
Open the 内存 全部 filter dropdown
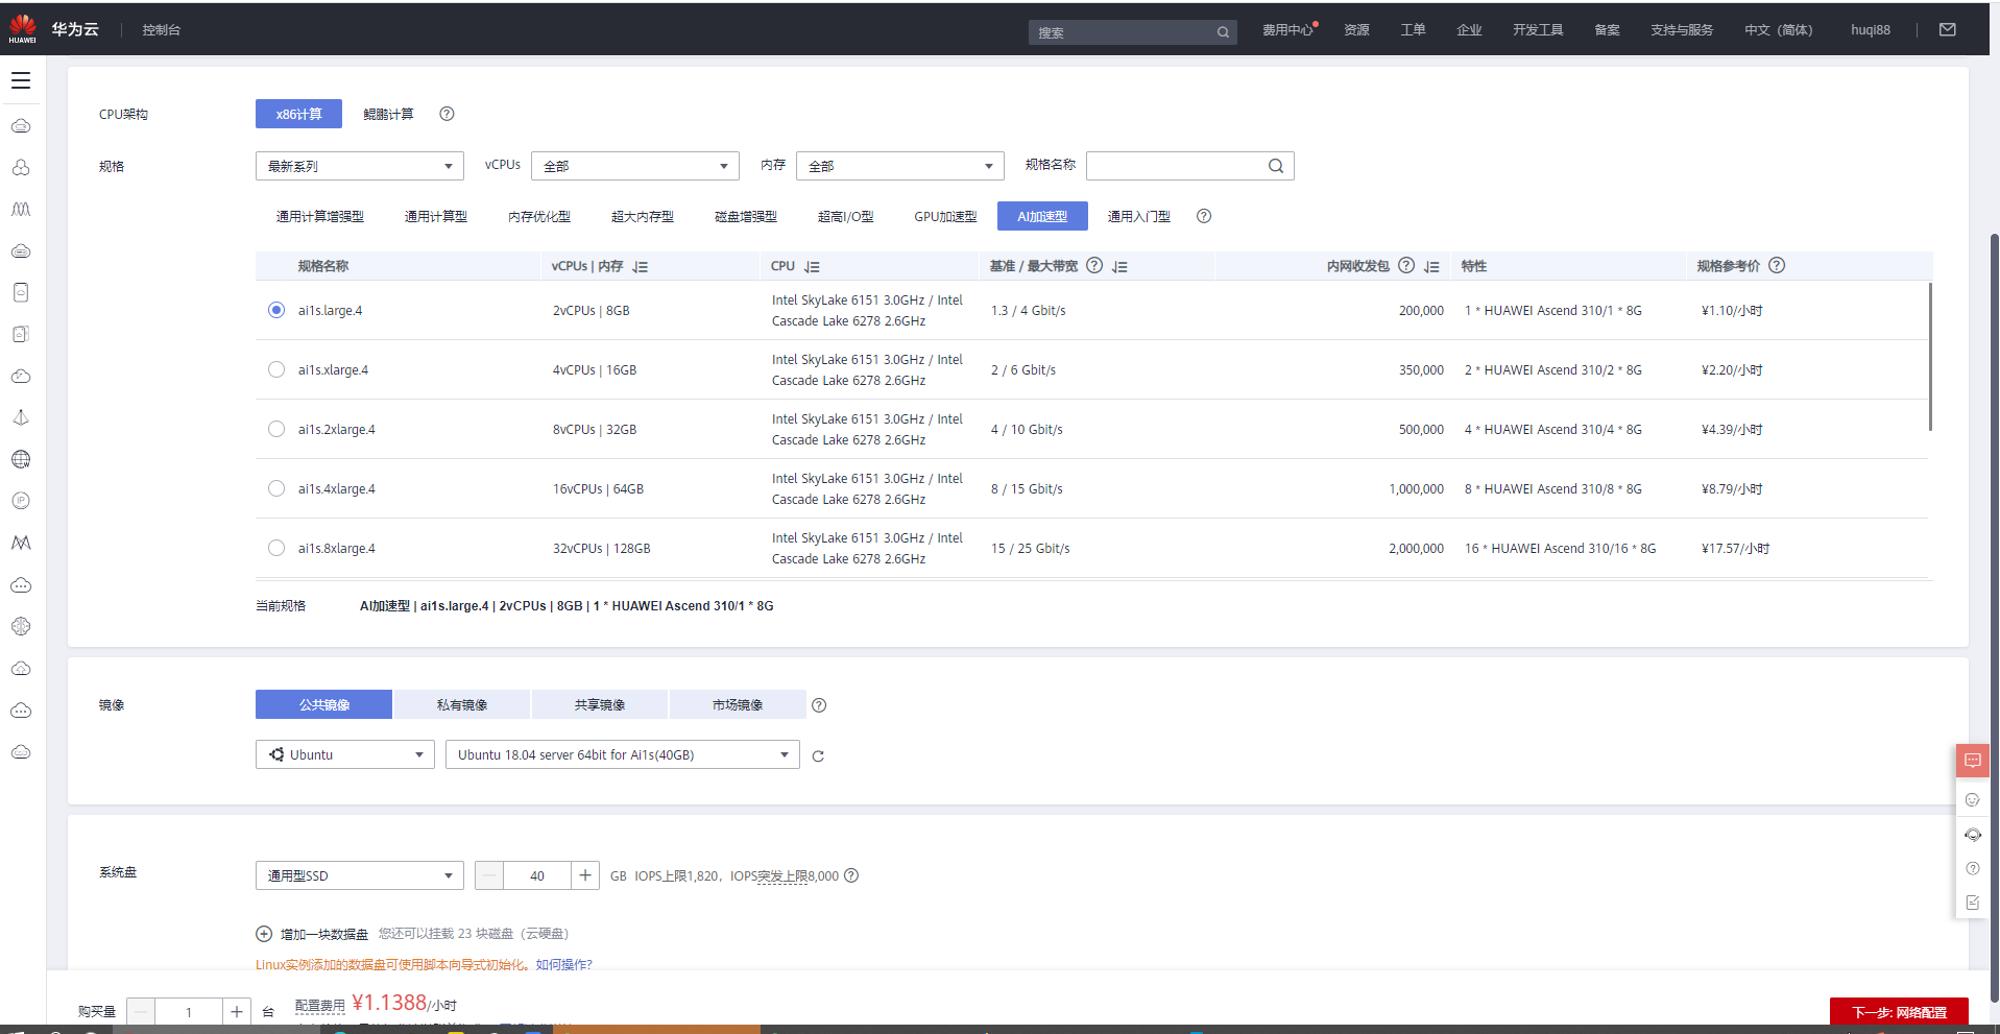pyautogui.click(x=900, y=166)
